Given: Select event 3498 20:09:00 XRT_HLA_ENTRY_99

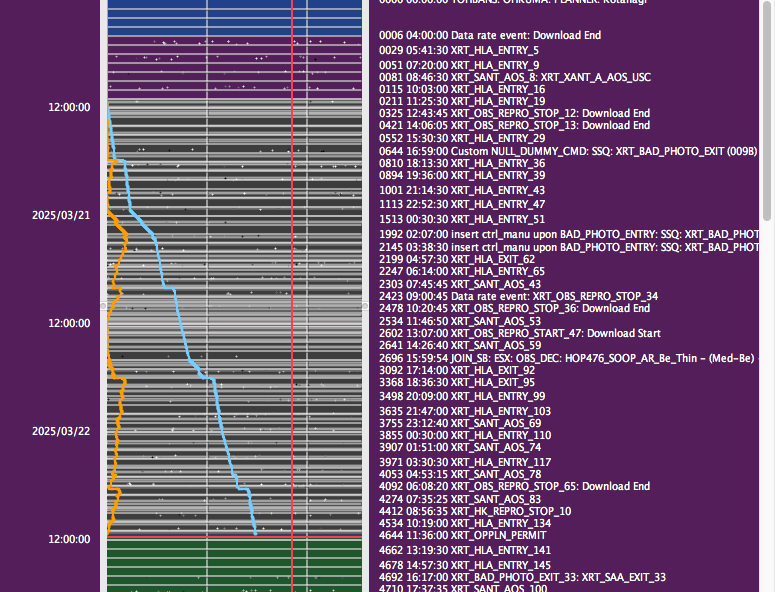Looking at the screenshot, I should click(462, 397).
